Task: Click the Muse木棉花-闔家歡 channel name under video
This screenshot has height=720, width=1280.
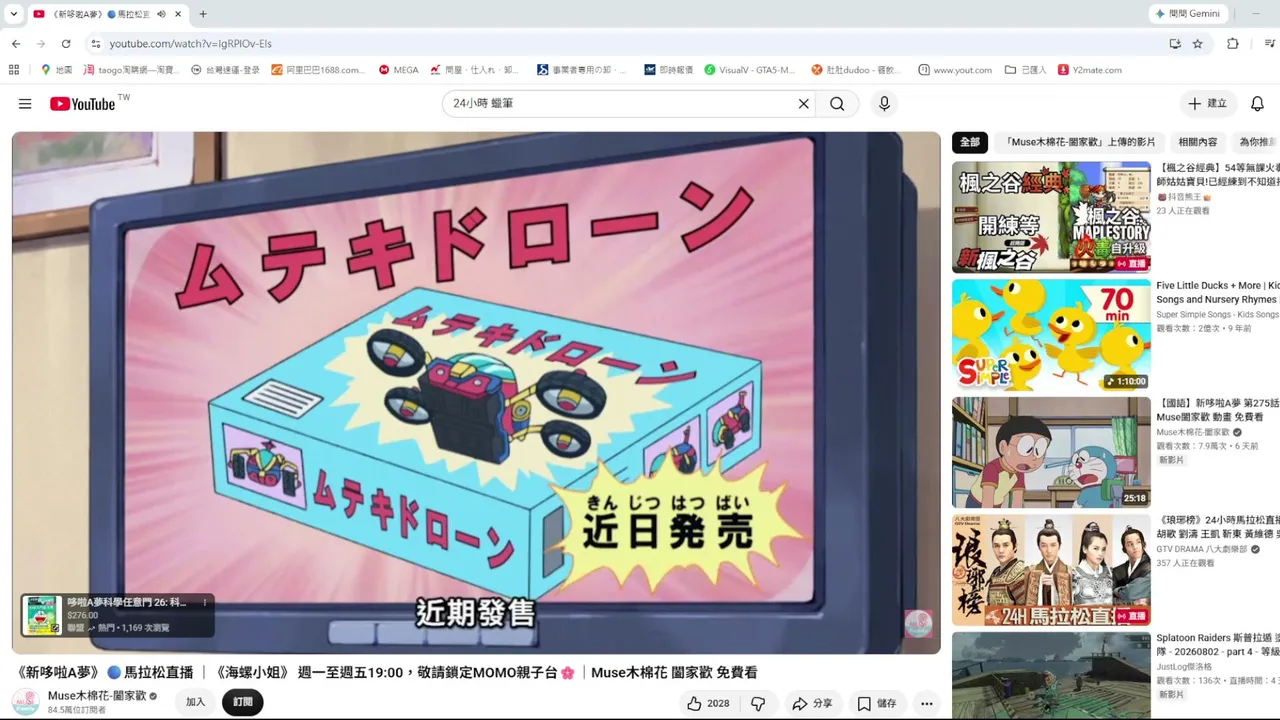Action: click(x=97, y=695)
